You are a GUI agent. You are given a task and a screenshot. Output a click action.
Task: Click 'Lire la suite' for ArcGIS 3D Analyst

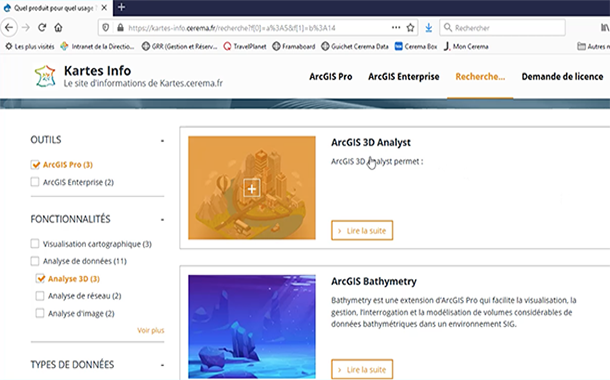pos(362,231)
